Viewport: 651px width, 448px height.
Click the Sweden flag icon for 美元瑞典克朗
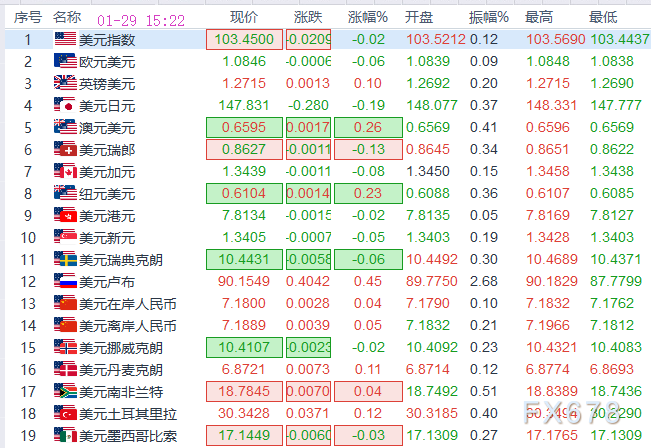[66, 259]
